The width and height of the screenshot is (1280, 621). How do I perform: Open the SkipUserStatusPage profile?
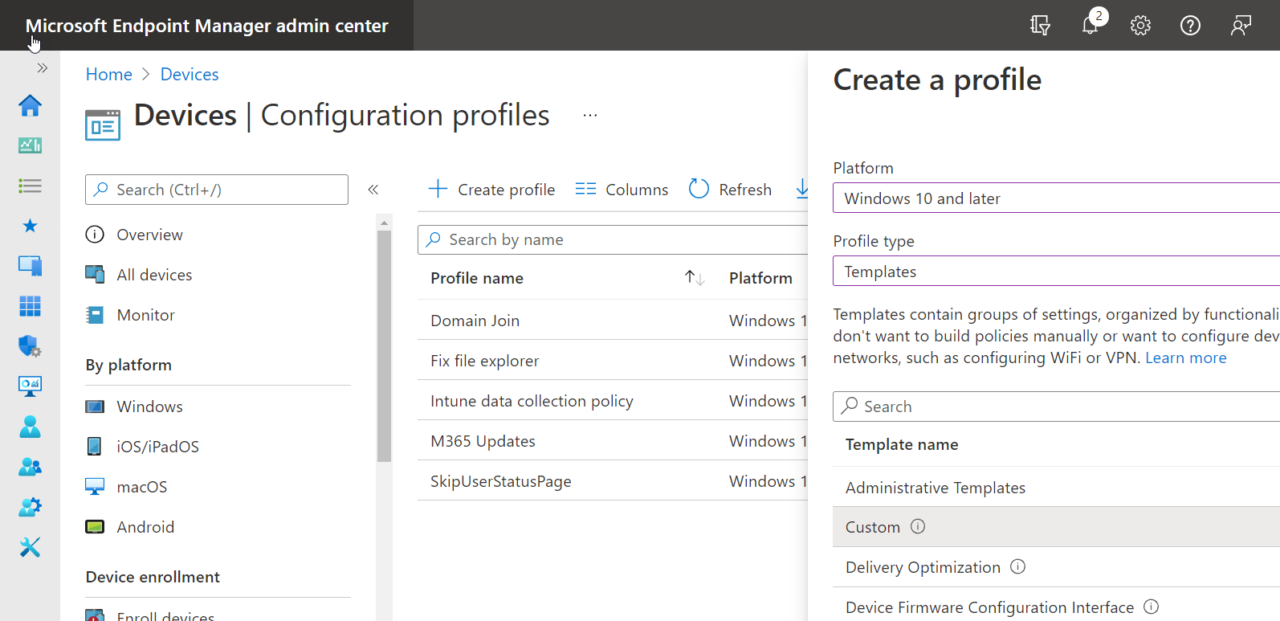click(501, 481)
